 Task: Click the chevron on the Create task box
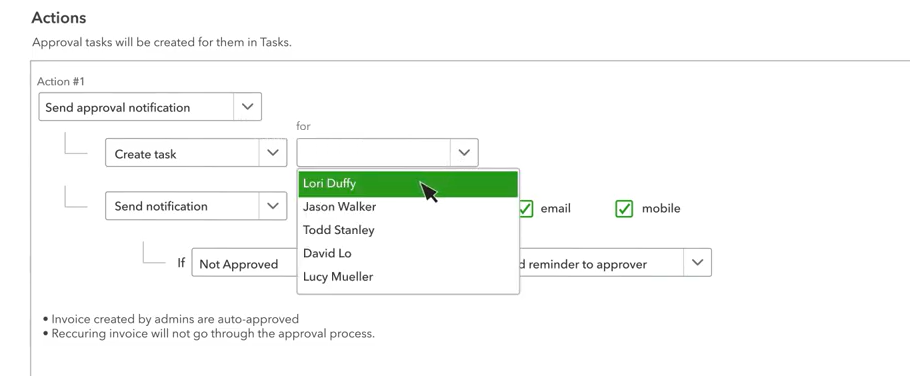click(272, 153)
